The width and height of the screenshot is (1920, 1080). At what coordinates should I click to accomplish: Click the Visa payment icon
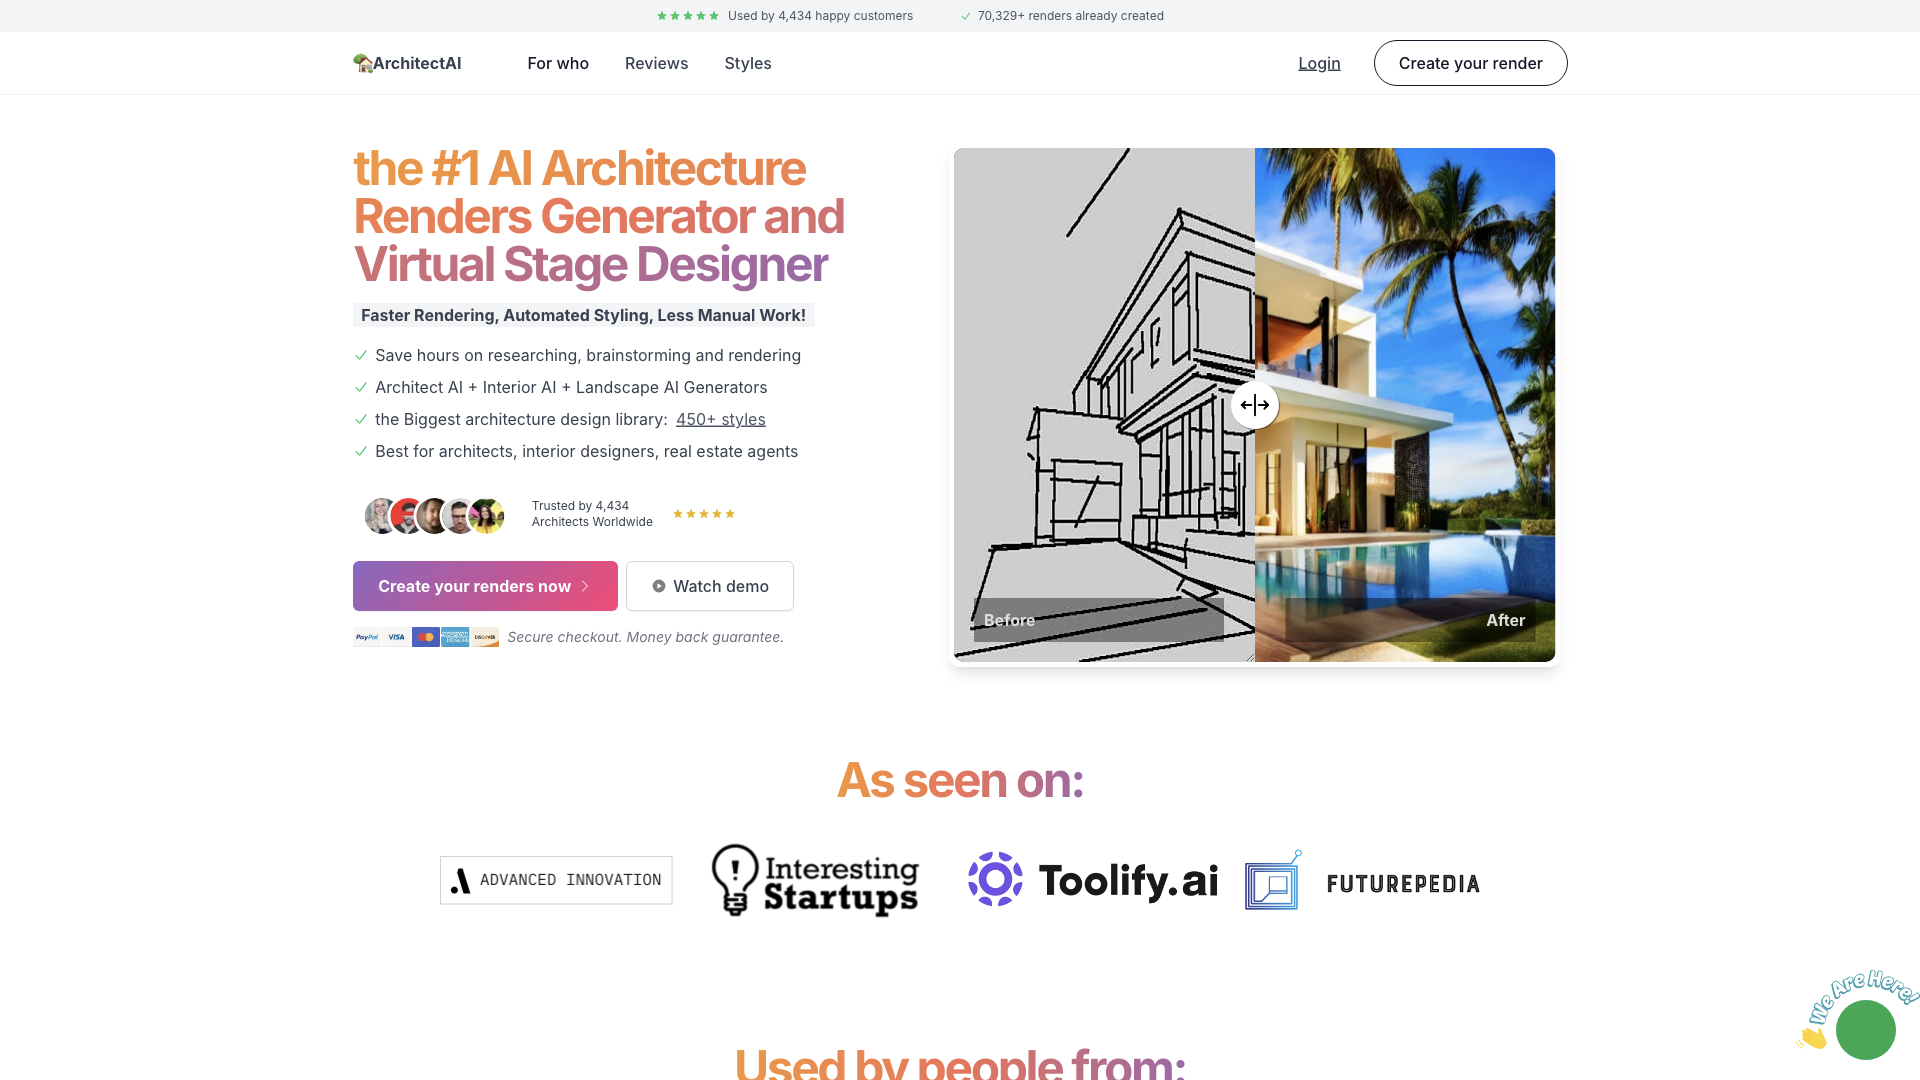pyautogui.click(x=396, y=636)
